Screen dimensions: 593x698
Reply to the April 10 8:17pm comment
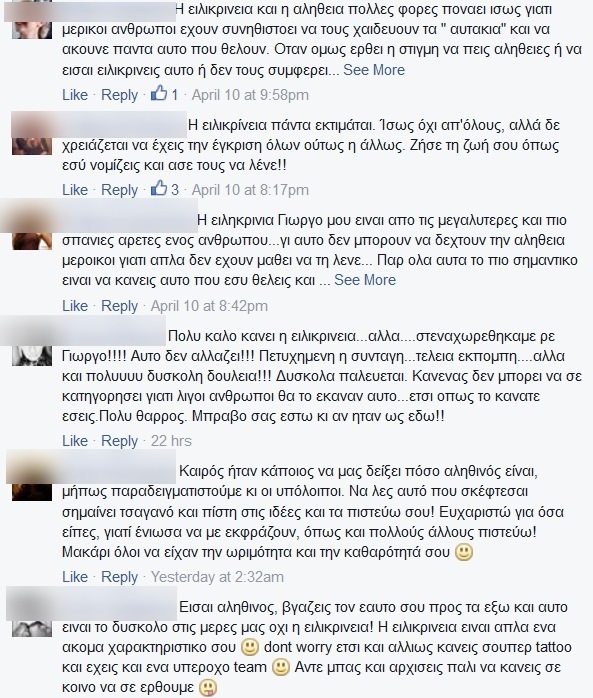[x=119, y=190]
